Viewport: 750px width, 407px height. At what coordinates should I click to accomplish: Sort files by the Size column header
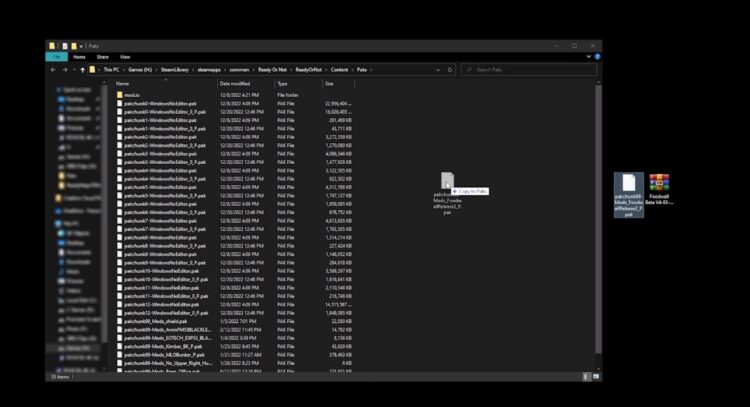330,83
